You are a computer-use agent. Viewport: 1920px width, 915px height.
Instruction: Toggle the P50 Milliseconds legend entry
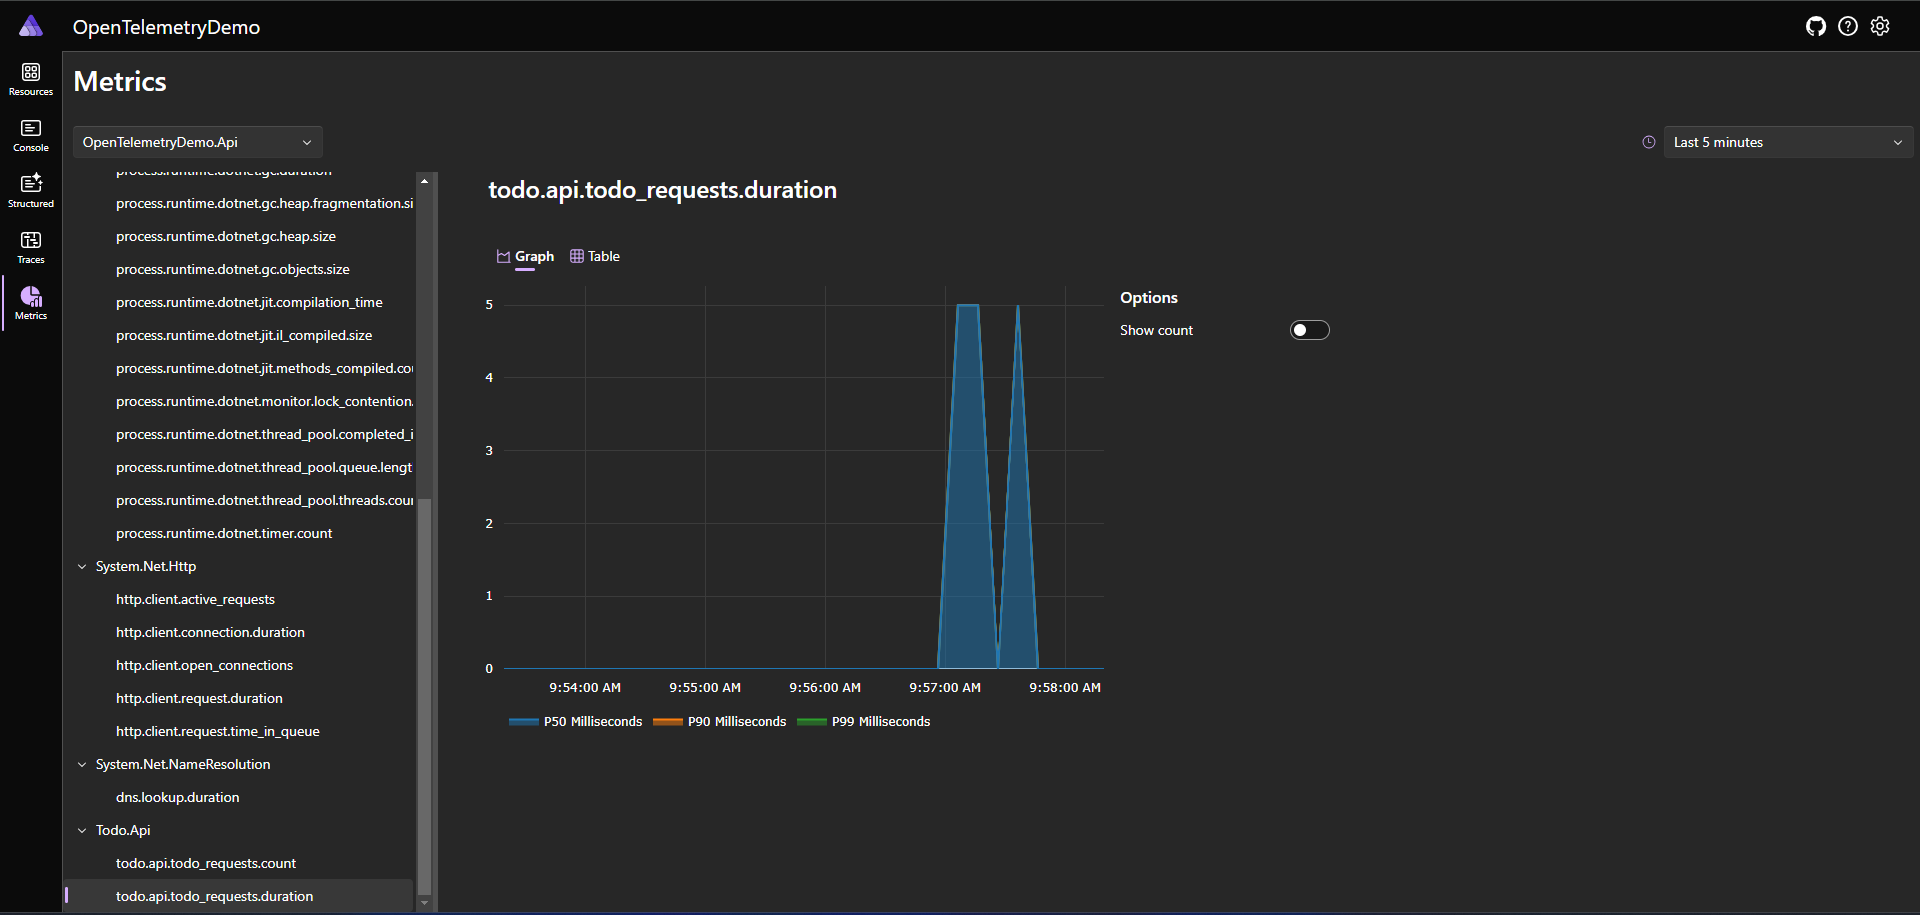[575, 721]
